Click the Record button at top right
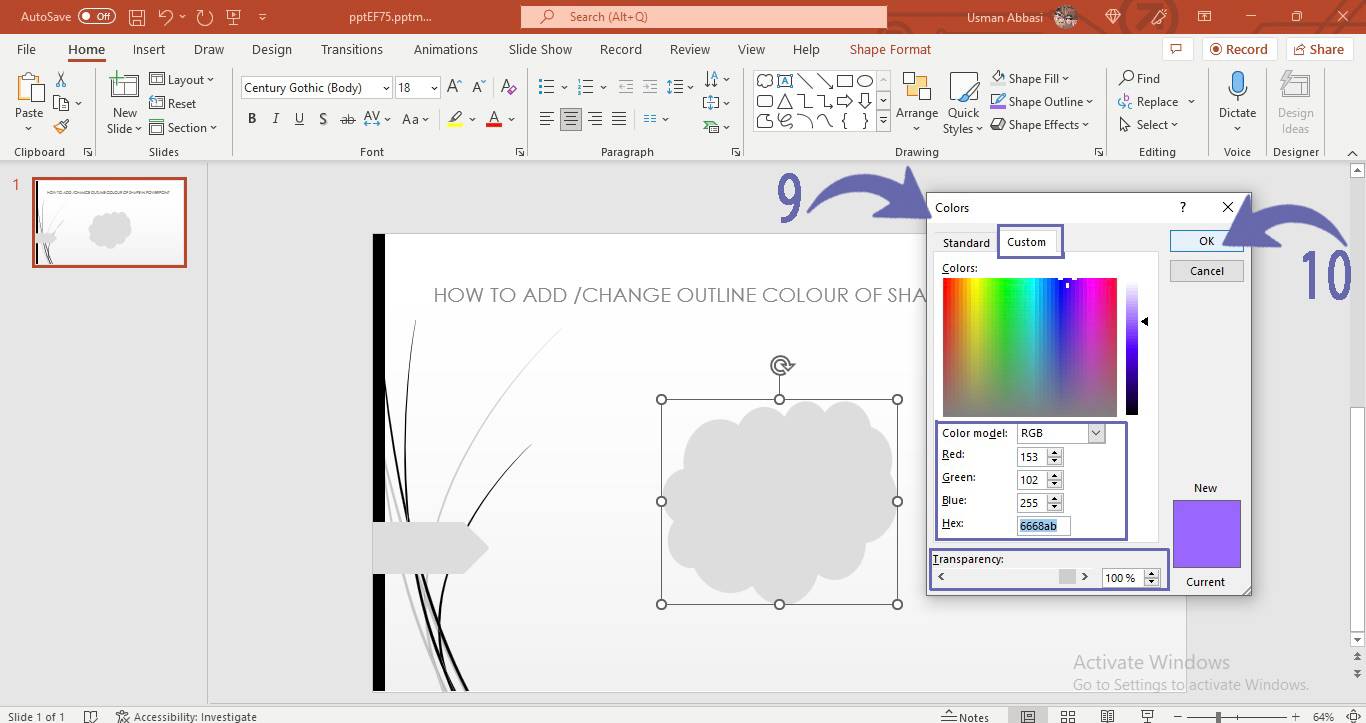This screenshot has width=1366, height=723. coord(1238,49)
